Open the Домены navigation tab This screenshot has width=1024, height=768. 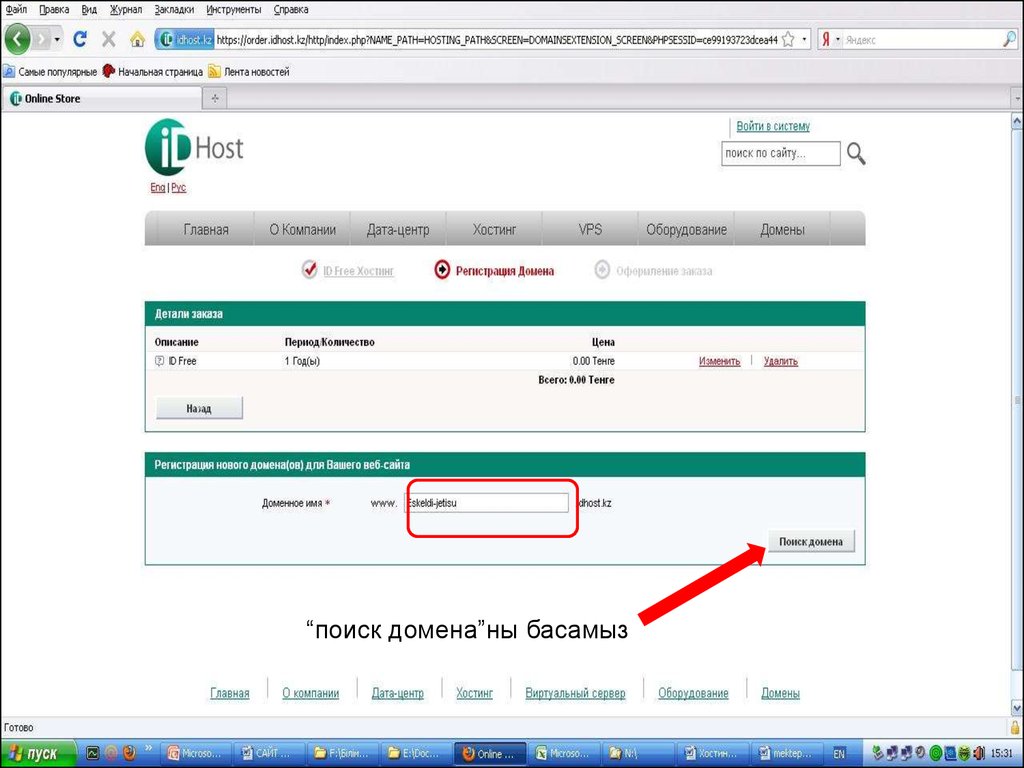point(782,230)
